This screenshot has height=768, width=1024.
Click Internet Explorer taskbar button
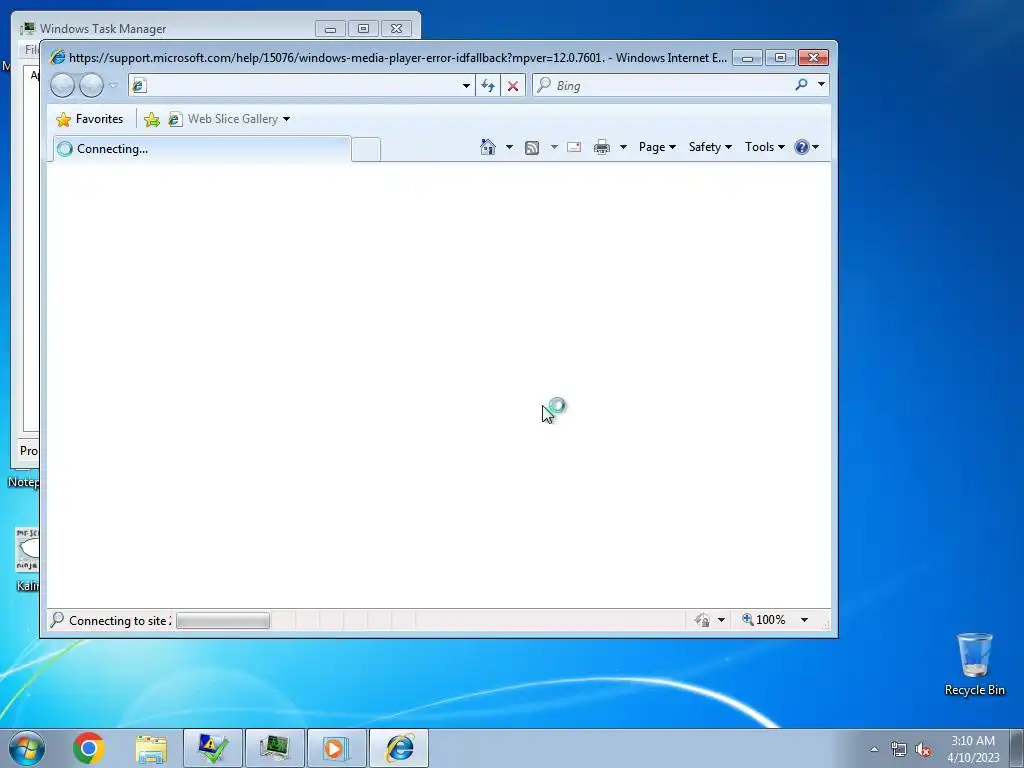click(x=399, y=748)
